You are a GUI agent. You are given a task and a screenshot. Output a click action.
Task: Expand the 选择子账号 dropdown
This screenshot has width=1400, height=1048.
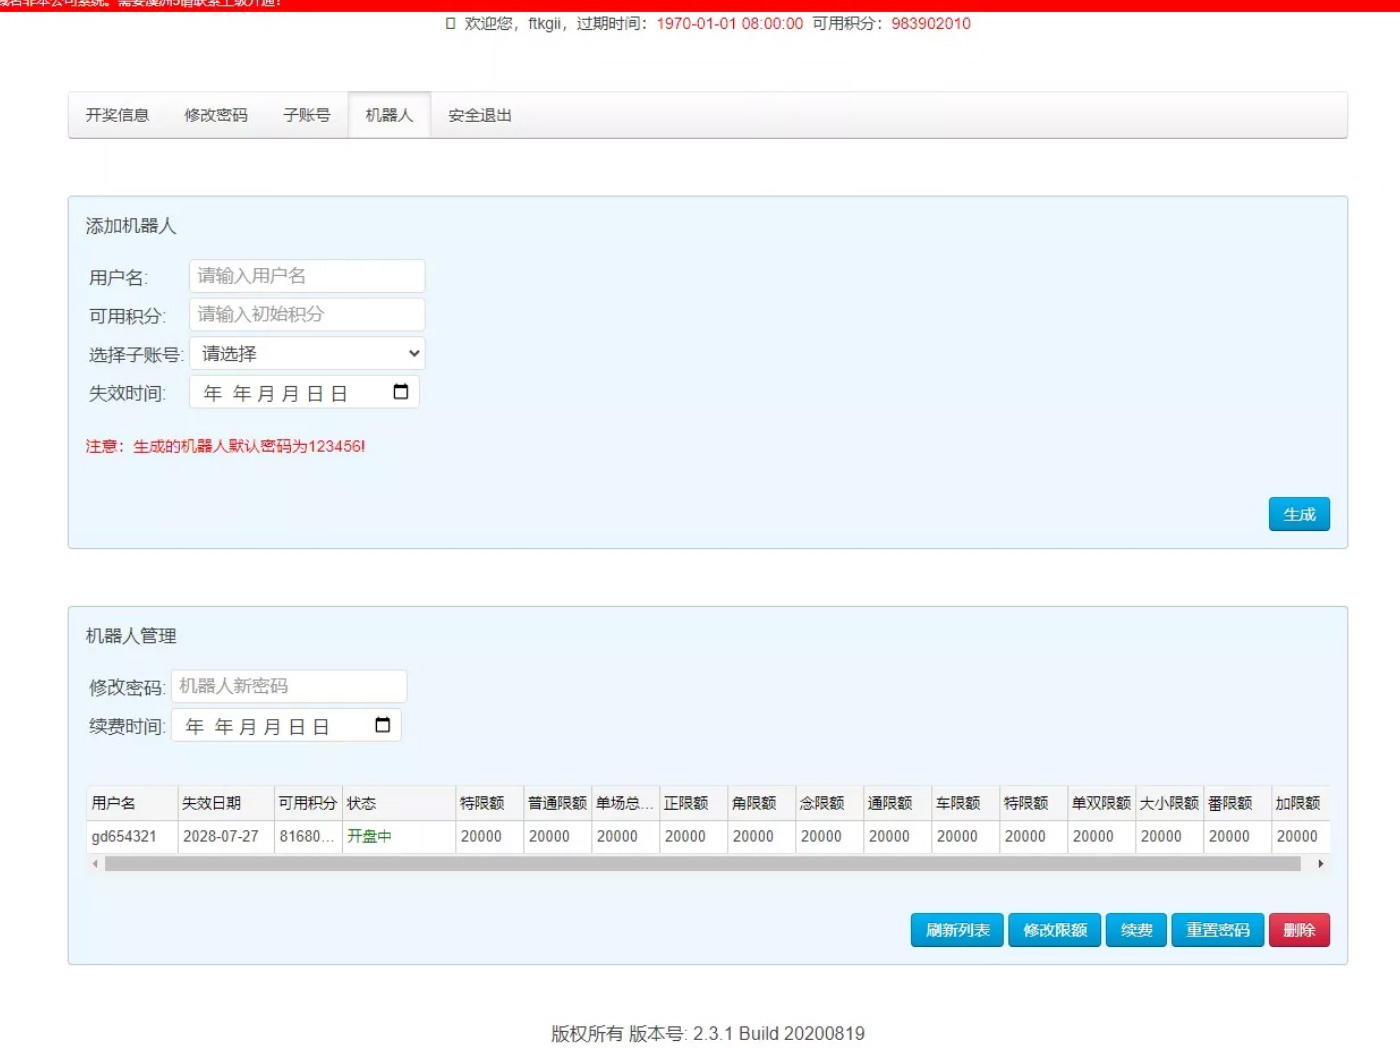click(x=307, y=354)
